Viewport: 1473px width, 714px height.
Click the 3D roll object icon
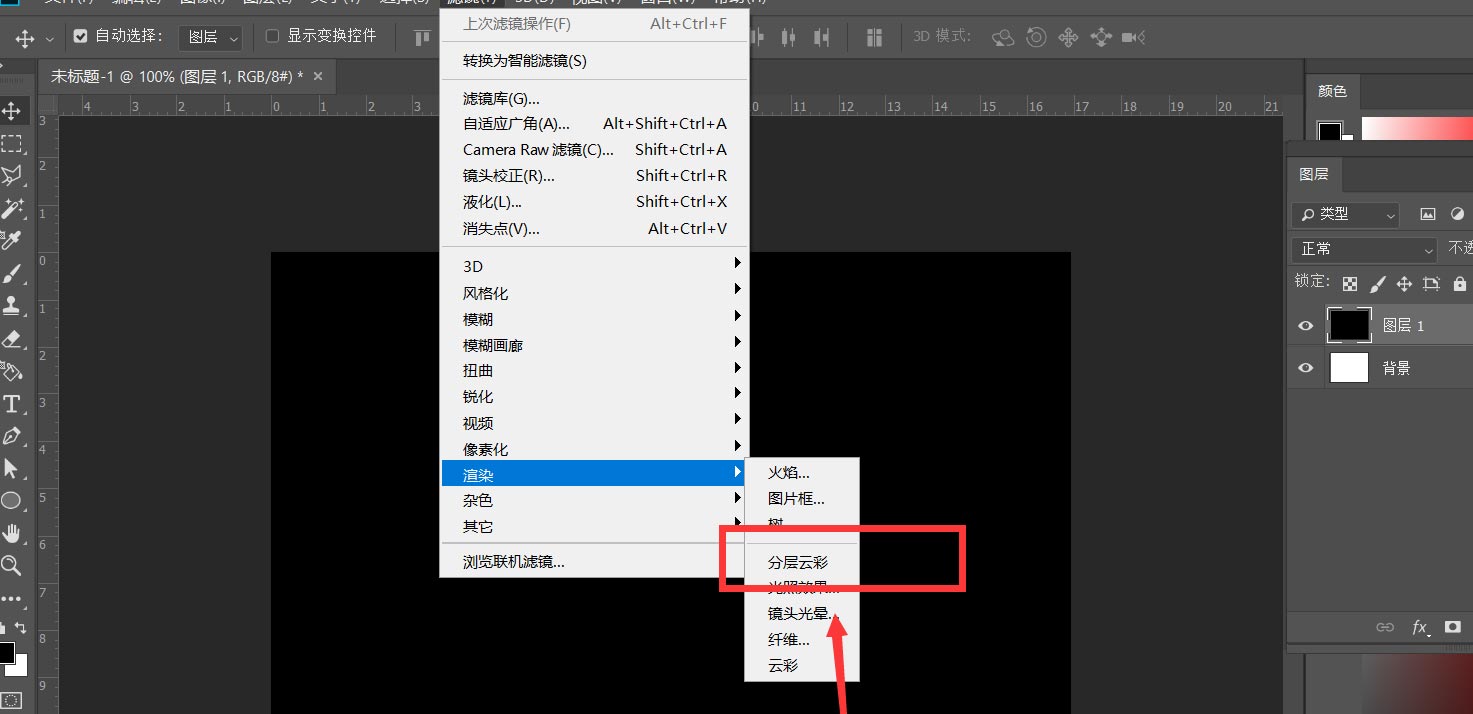tap(1036, 38)
